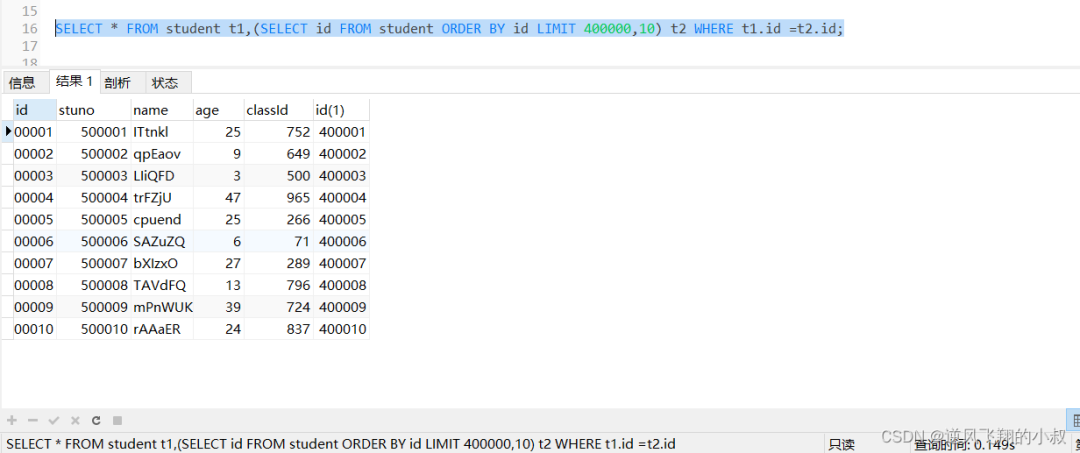Click the apply changes checkmark icon

click(x=54, y=419)
